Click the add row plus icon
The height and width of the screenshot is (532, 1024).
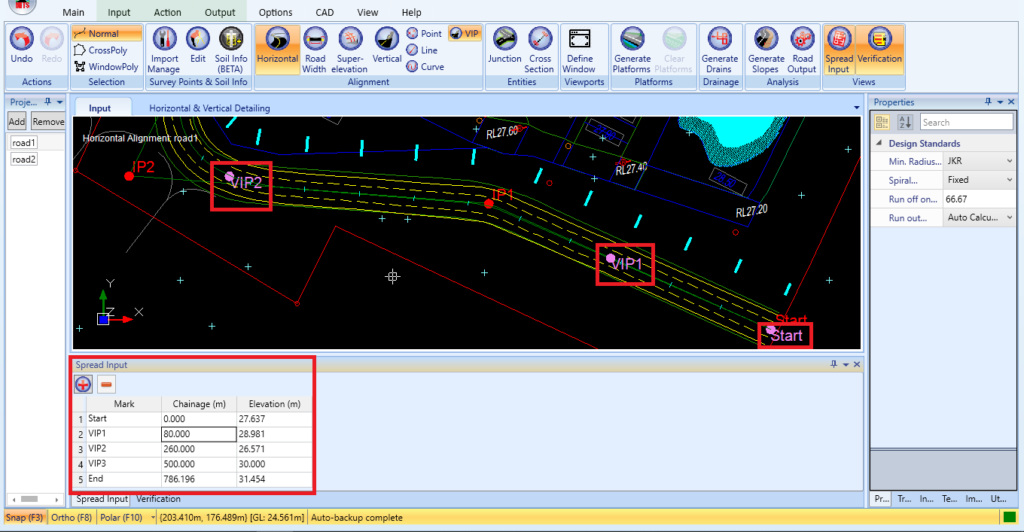(x=83, y=384)
